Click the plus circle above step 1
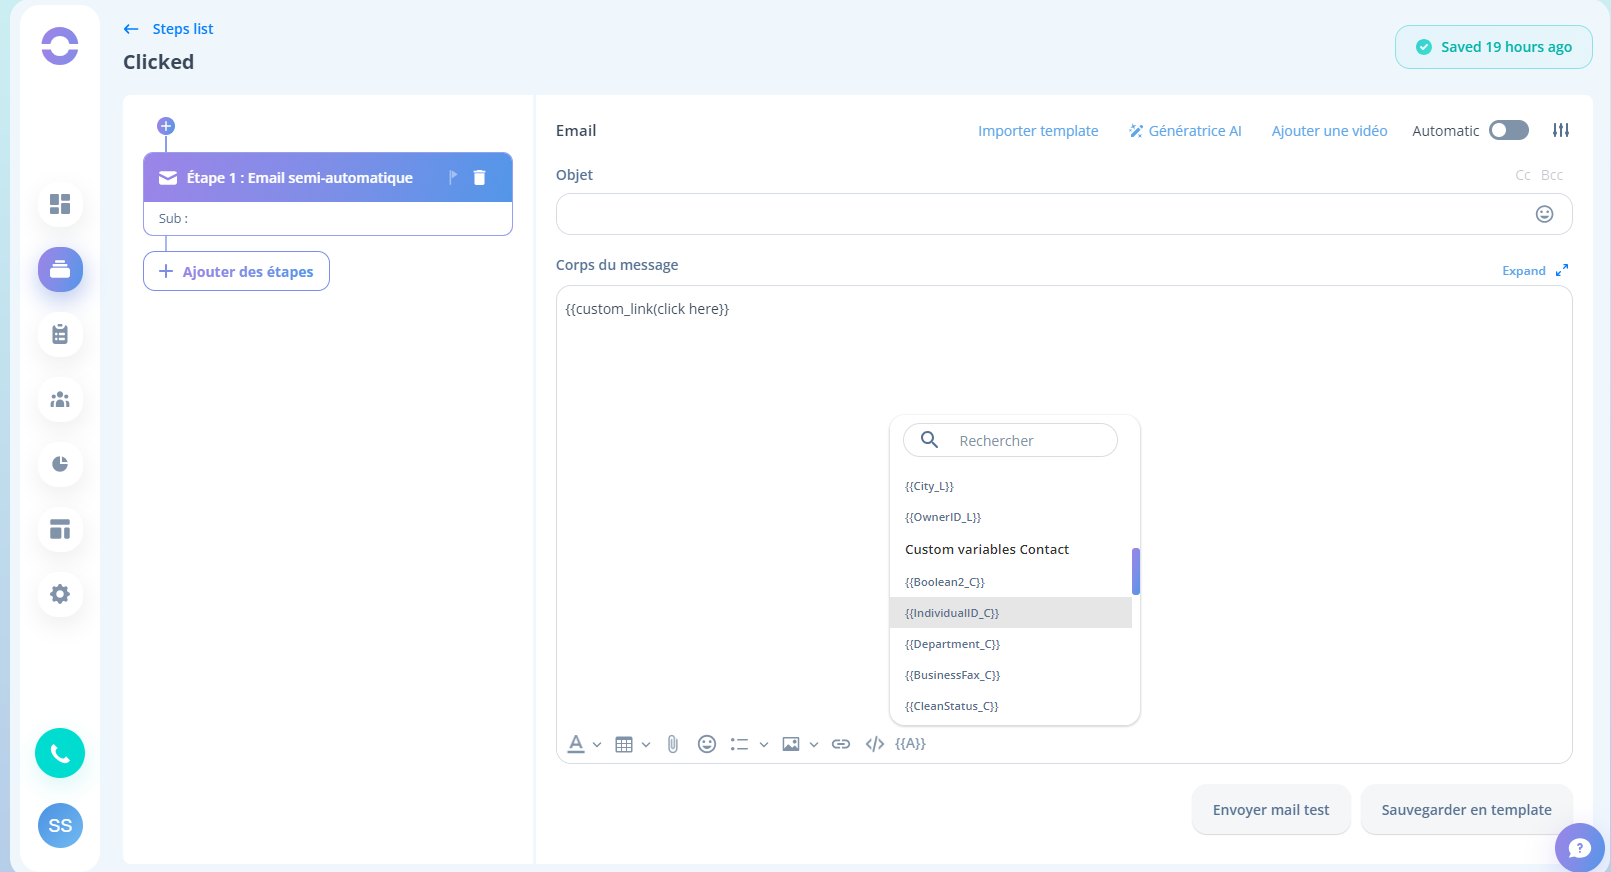The width and height of the screenshot is (1611, 872). click(x=166, y=126)
